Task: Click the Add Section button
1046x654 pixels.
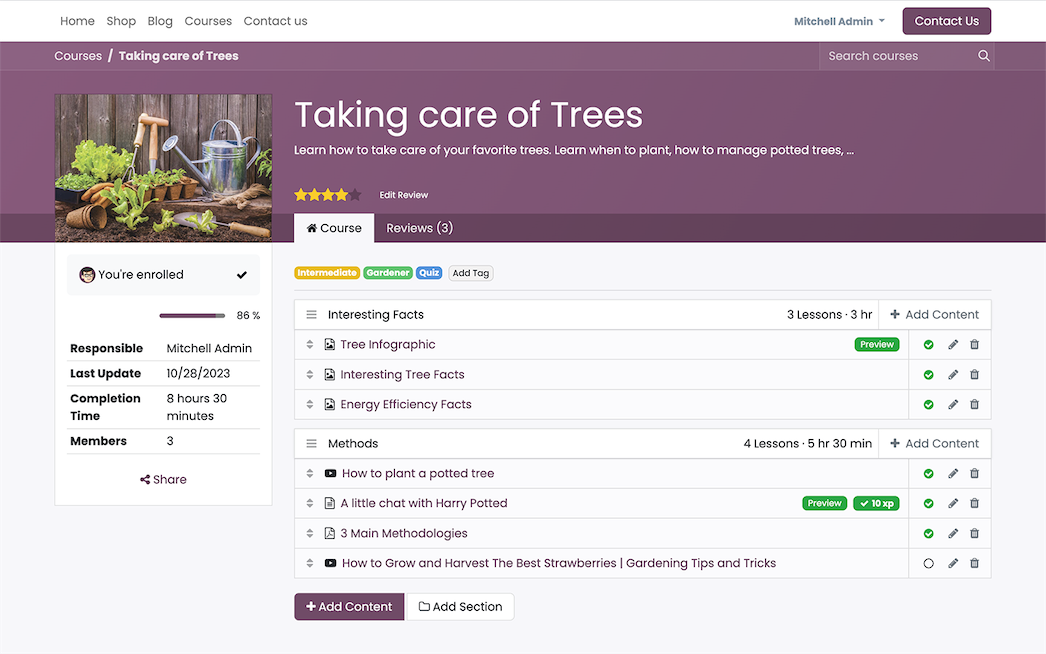Action: 460,606
